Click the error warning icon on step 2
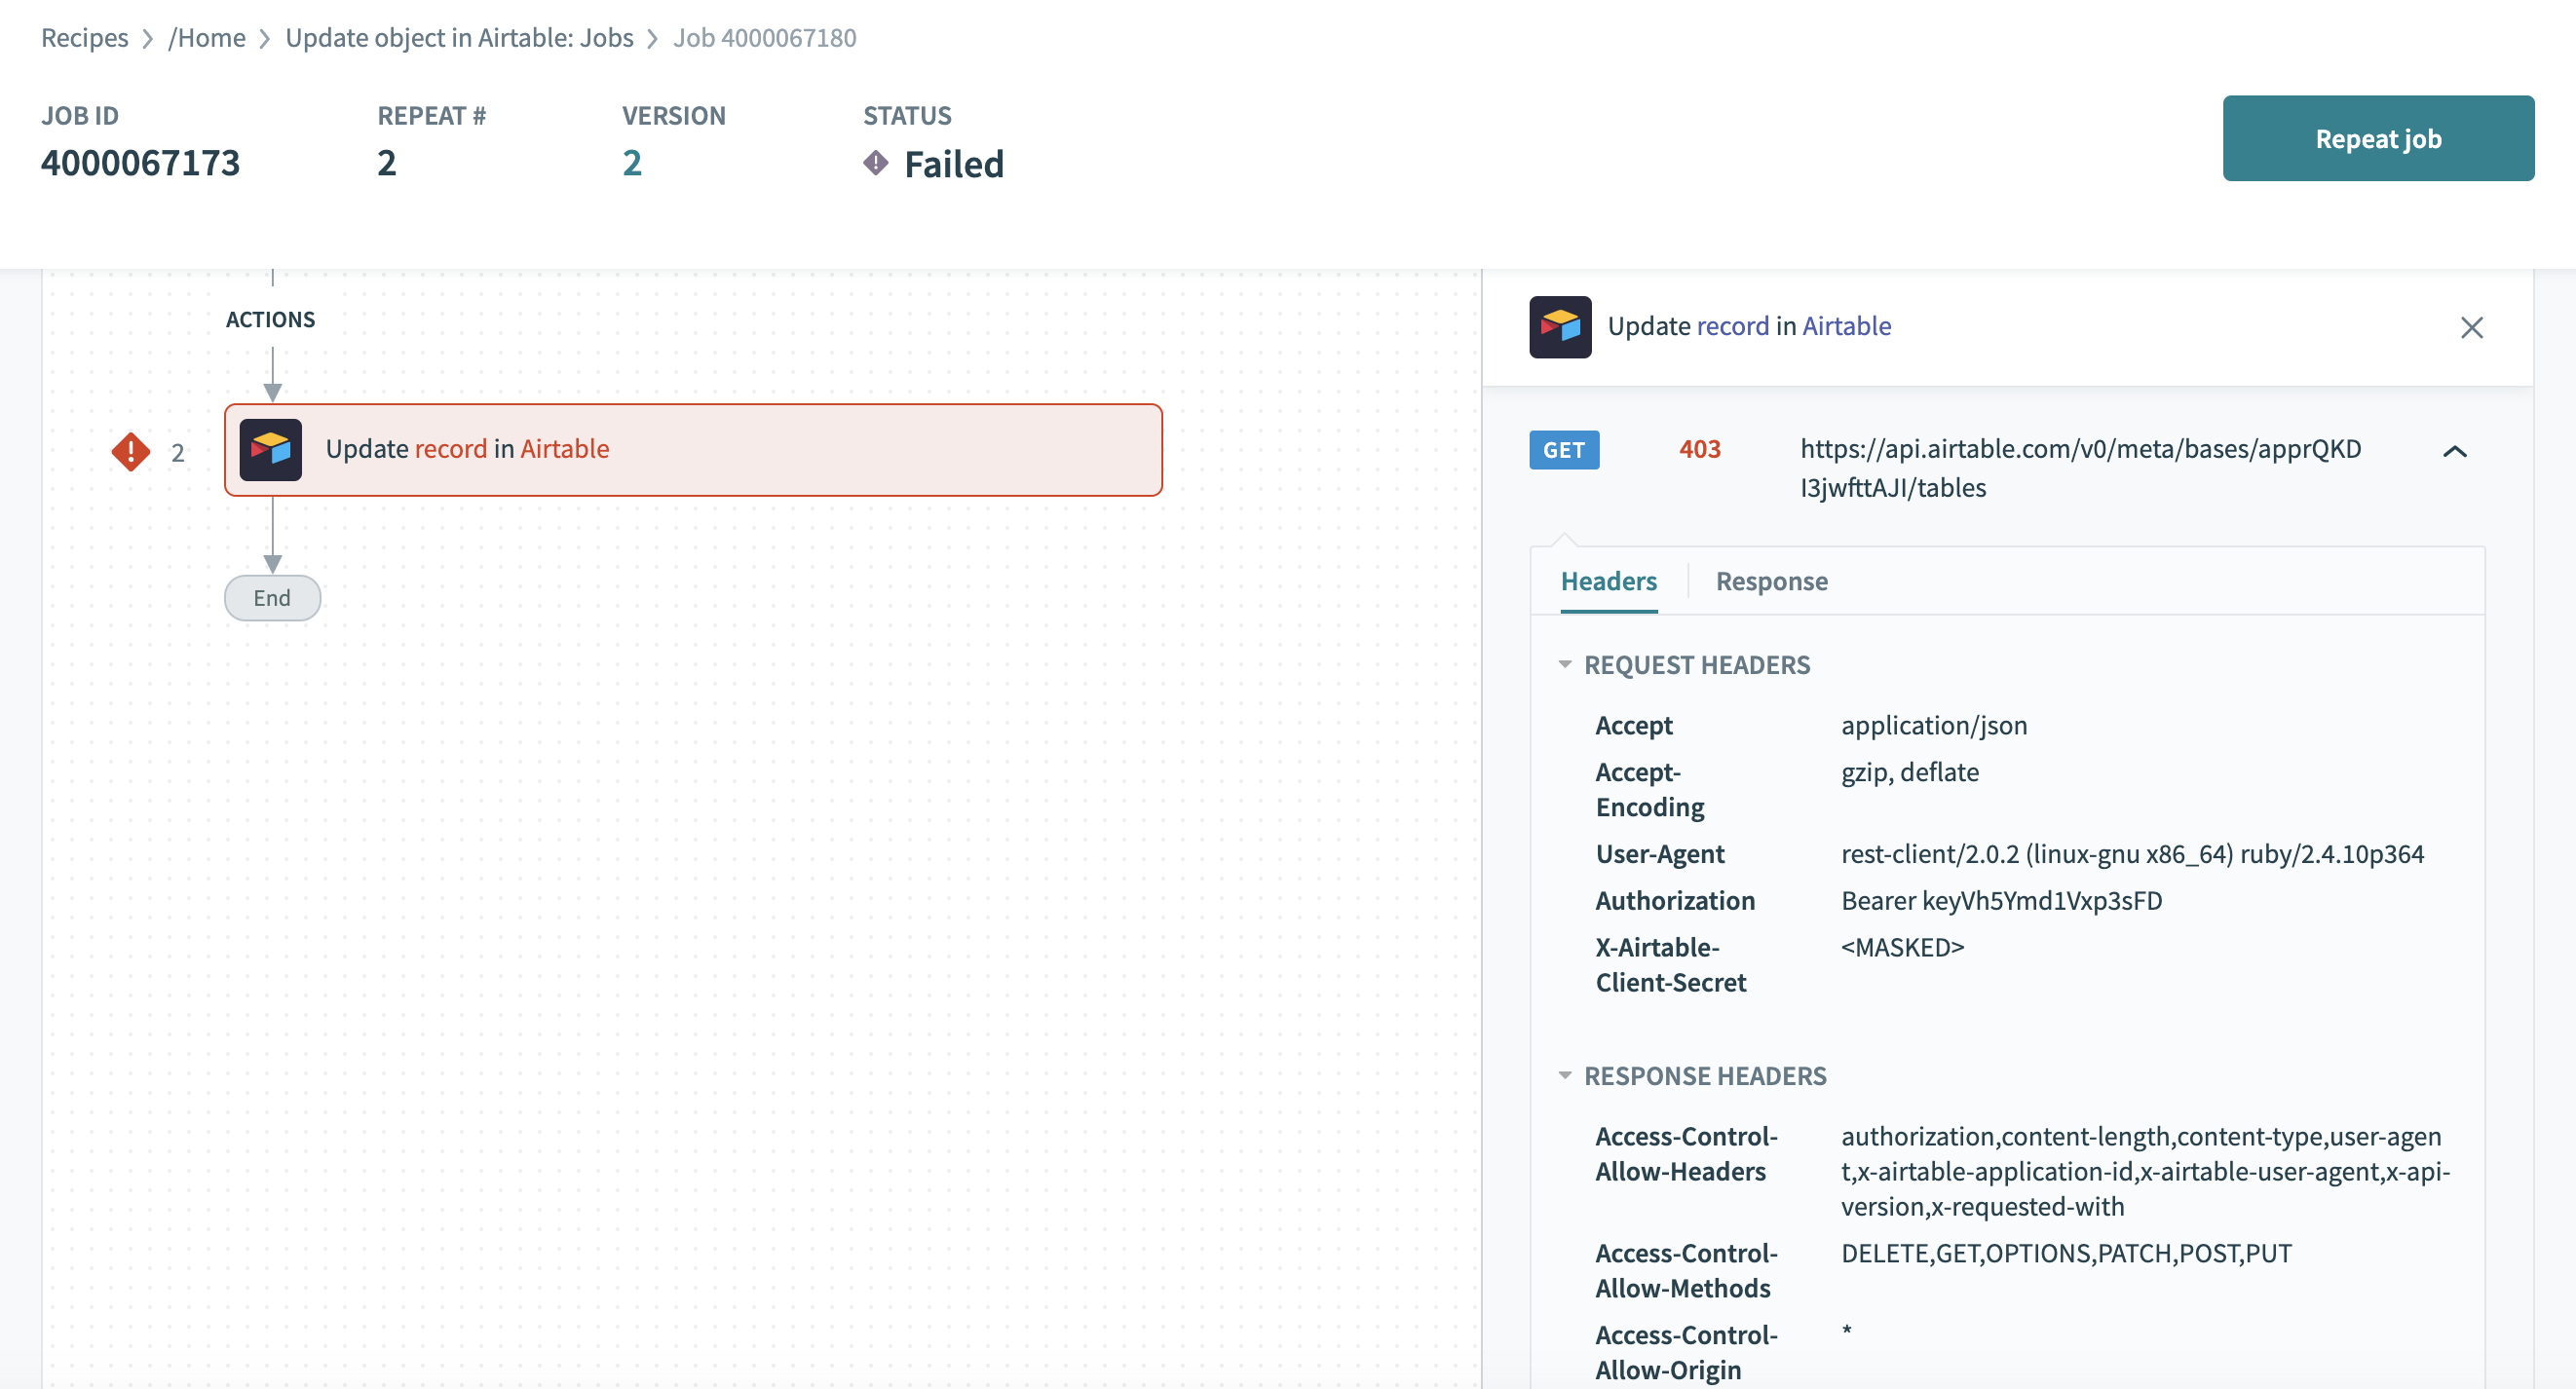Viewport: 2576px width, 1389px height. pos(130,448)
